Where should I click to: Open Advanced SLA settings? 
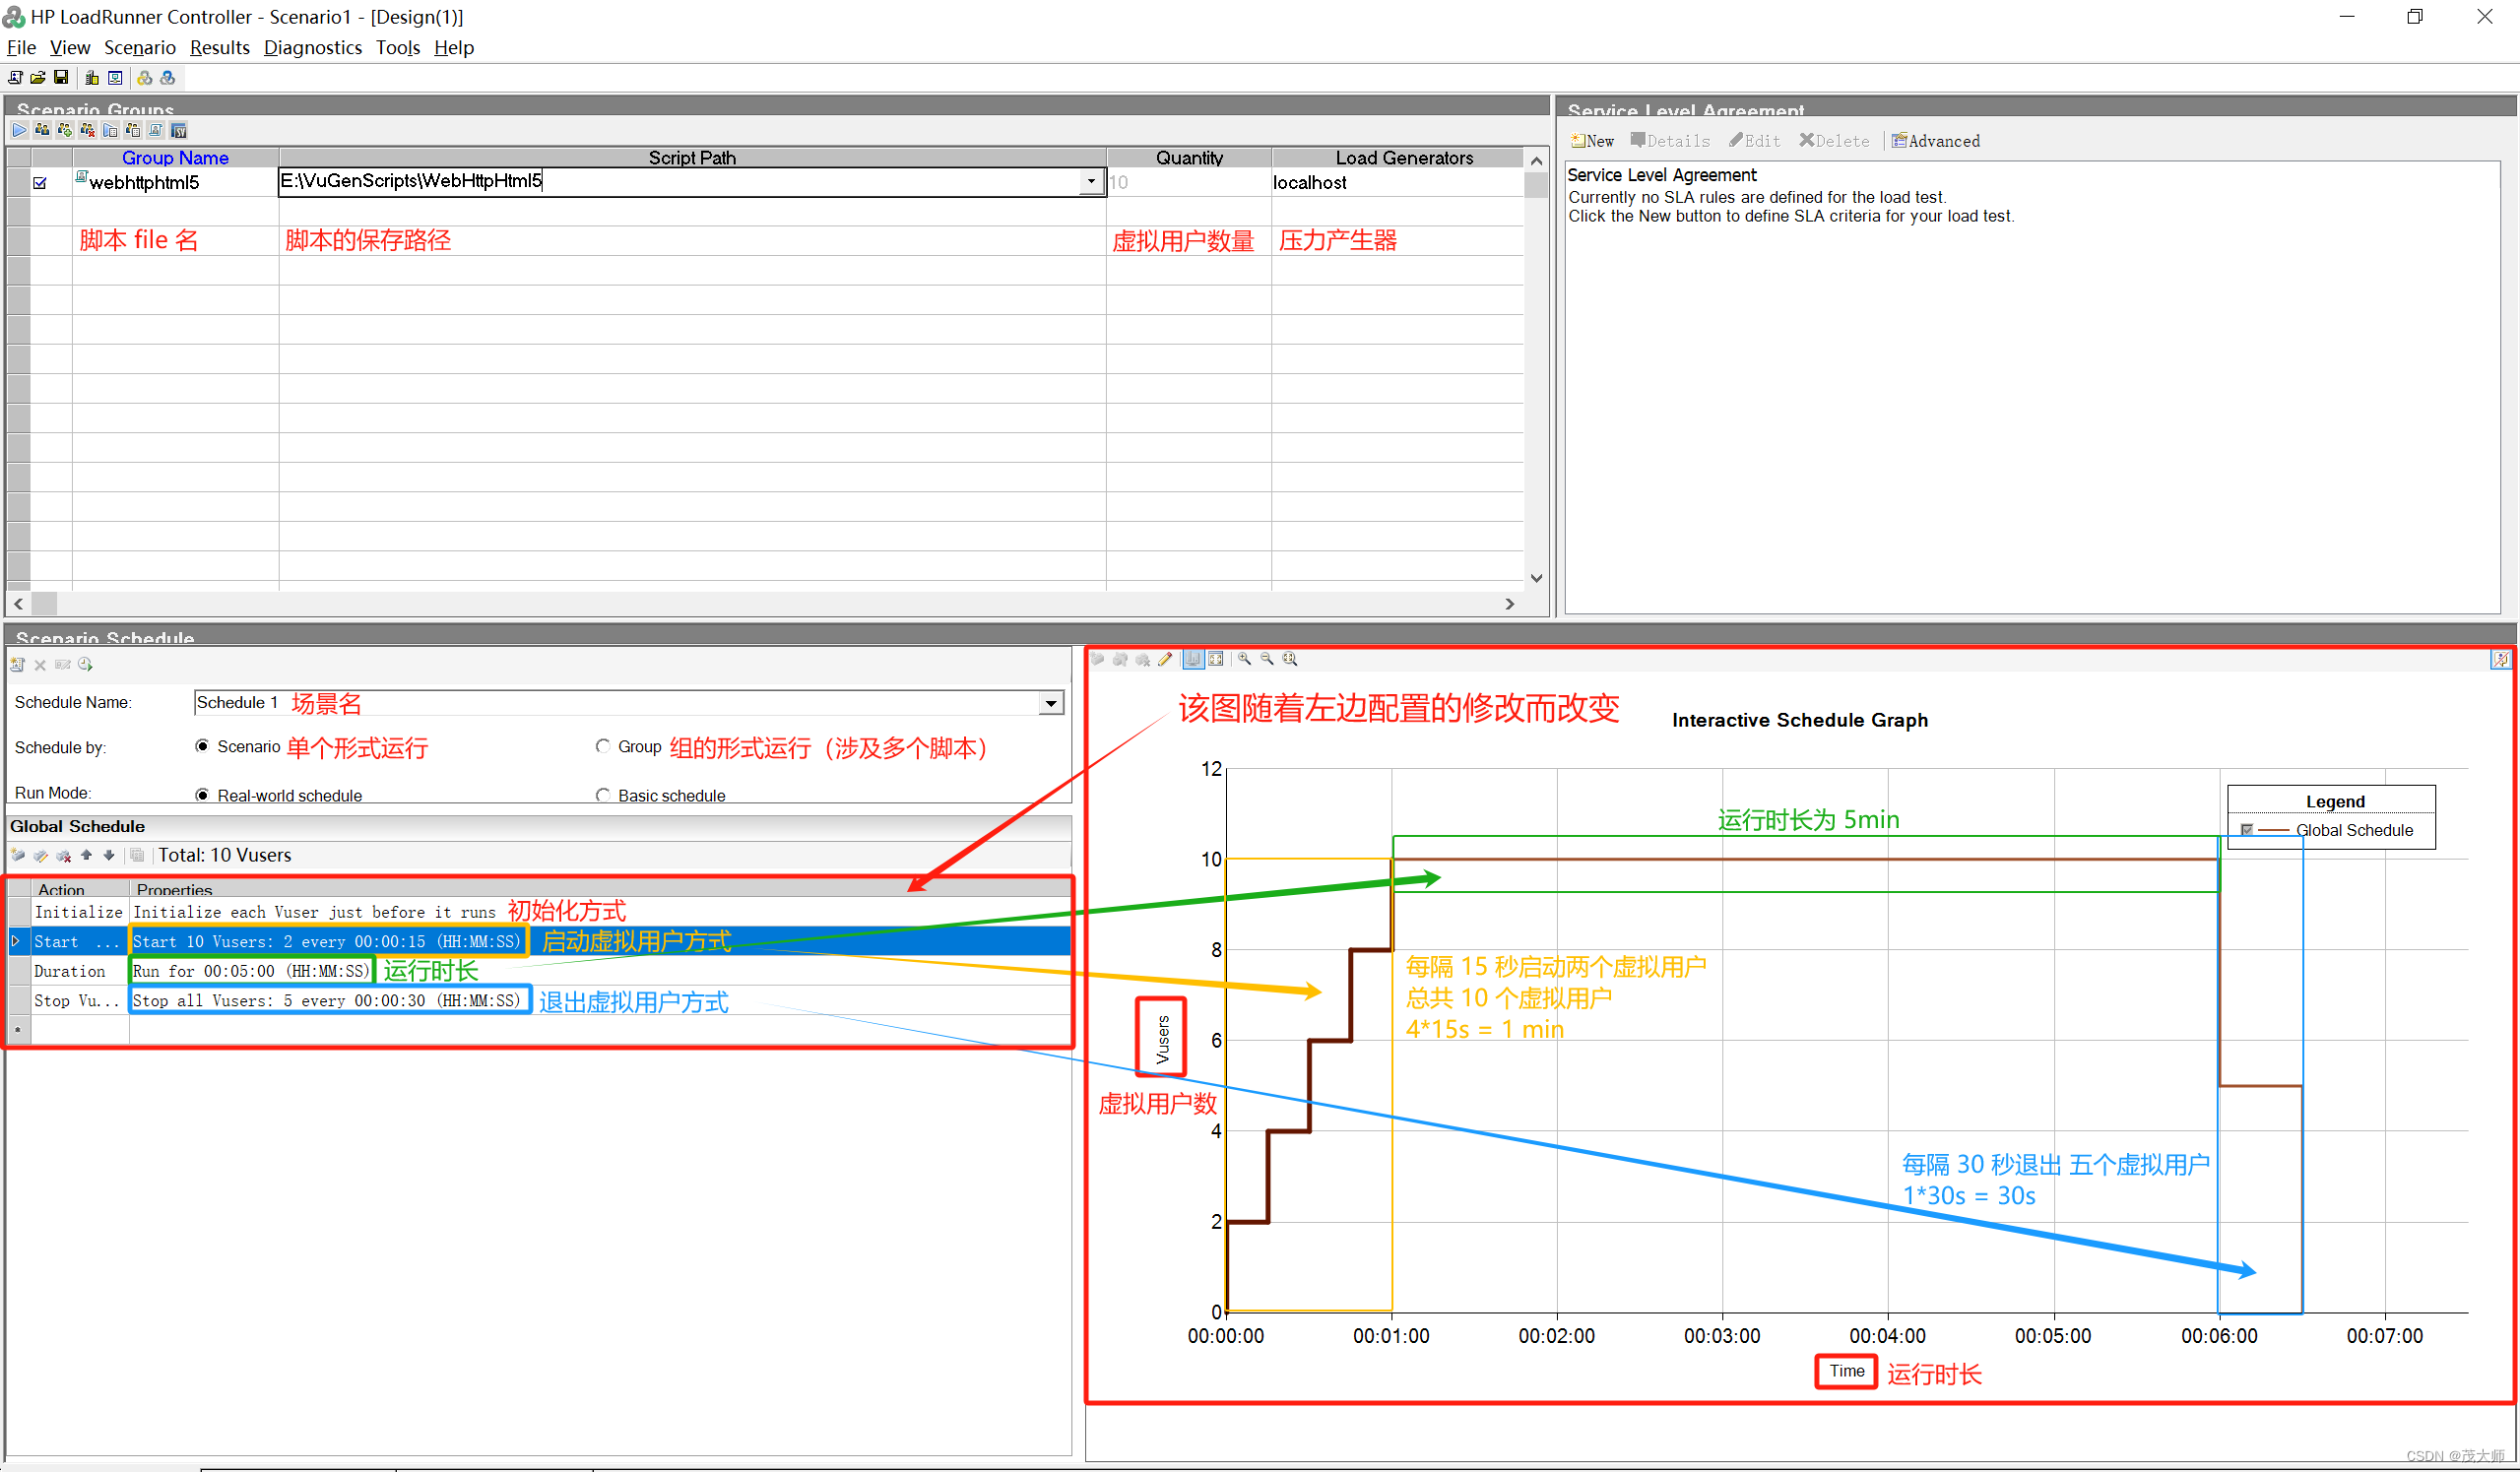tap(1938, 140)
